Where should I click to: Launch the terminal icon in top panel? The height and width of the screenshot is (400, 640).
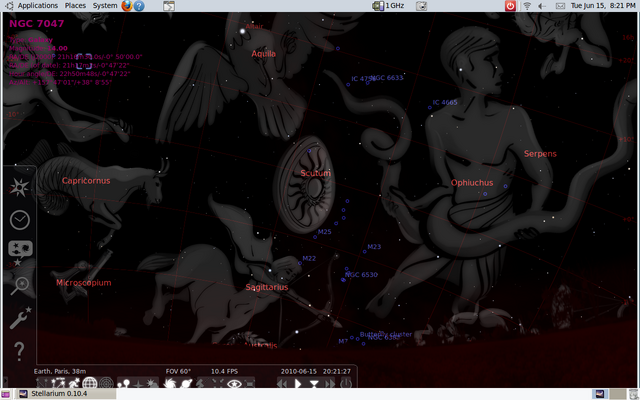(x=169, y=6)
